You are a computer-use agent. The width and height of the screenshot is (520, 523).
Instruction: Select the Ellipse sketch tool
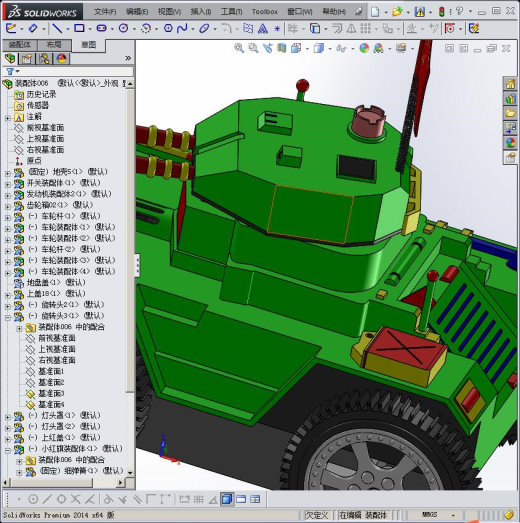(204, 28)
